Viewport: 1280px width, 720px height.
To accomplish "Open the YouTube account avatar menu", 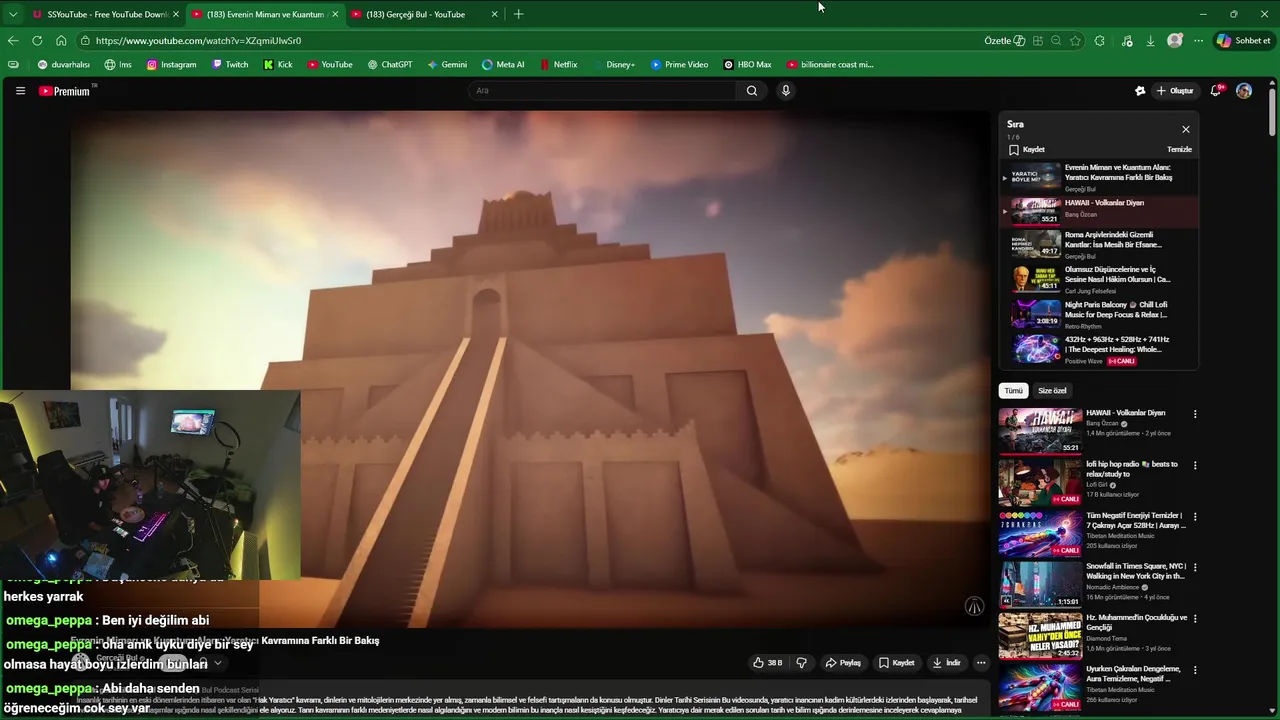I will [1244, 91].
